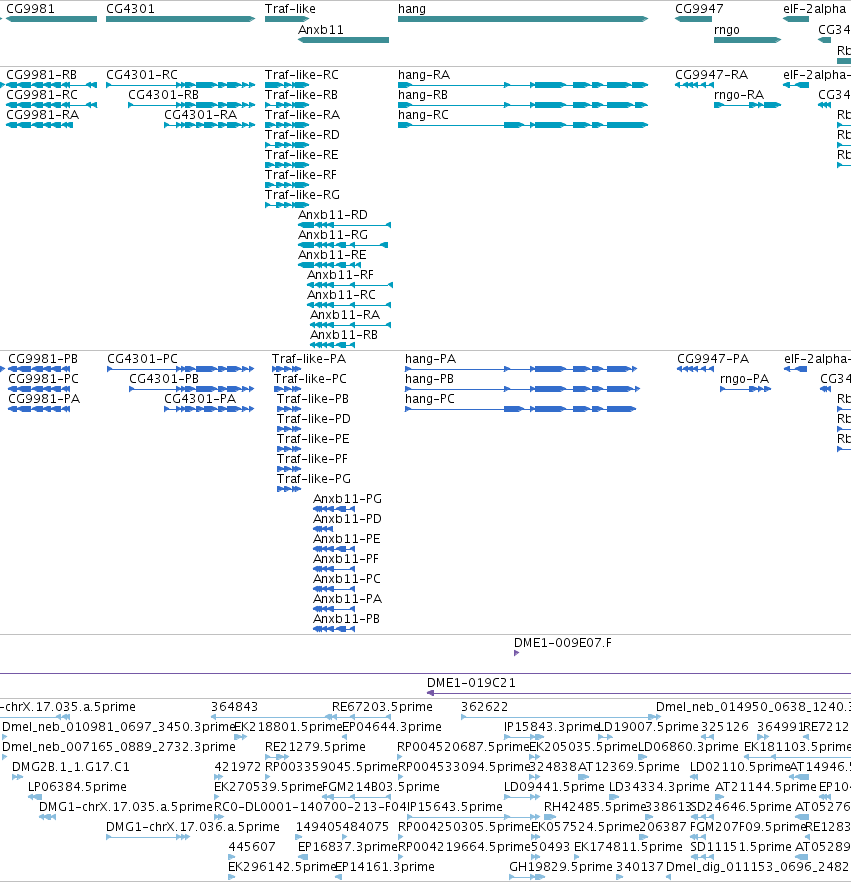Click the eIF-2alpha gene label

tap(814, 9)
